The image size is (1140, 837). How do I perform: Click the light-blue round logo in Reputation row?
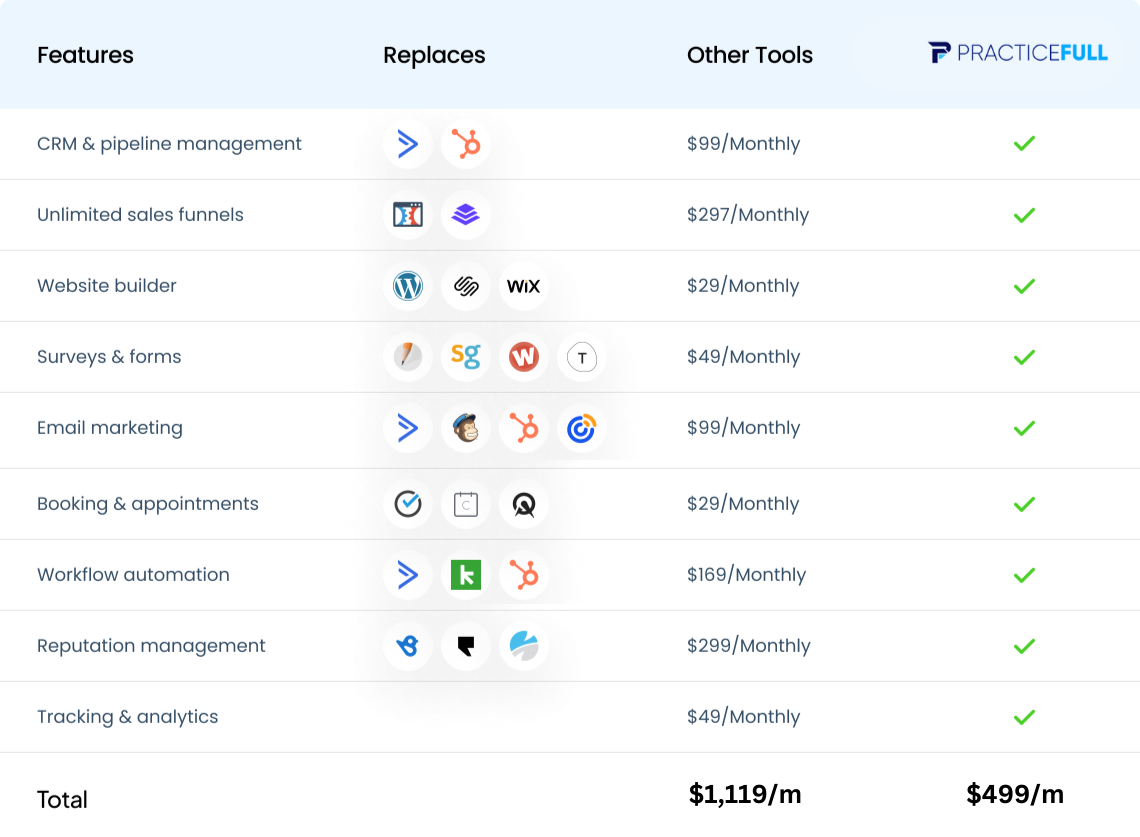[x=523, y=646]
